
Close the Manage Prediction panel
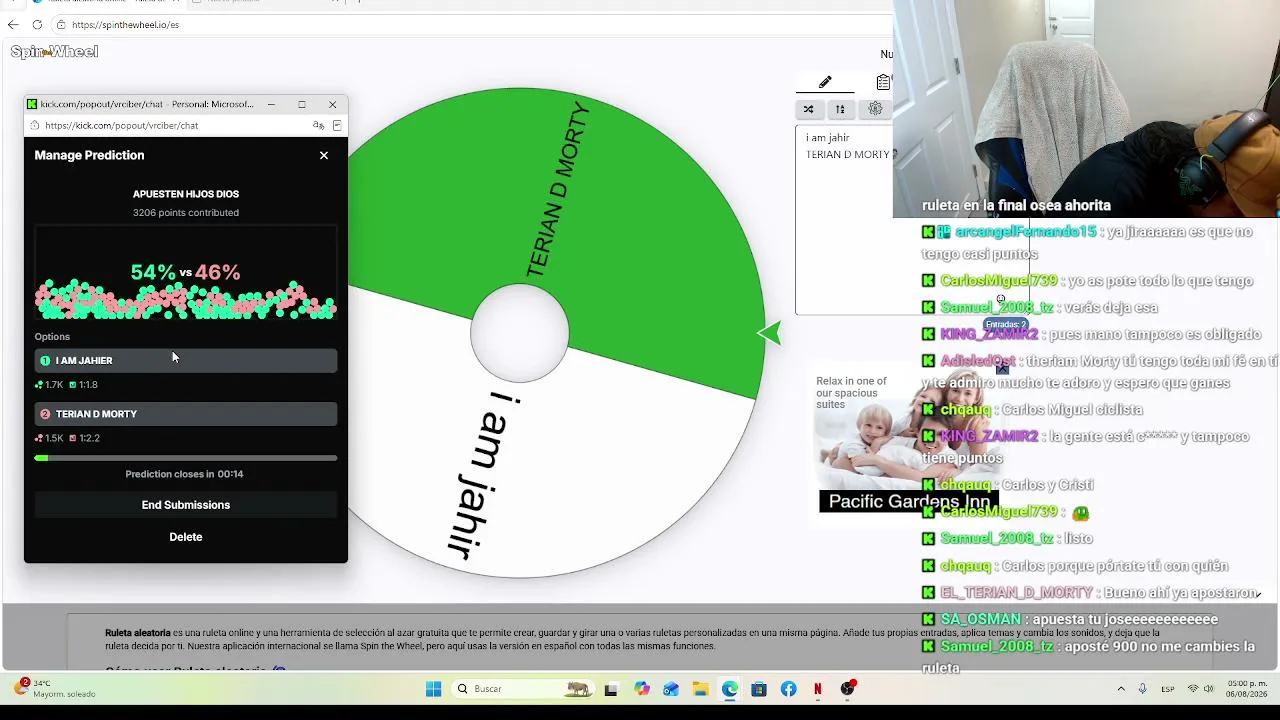click(324, 155)
